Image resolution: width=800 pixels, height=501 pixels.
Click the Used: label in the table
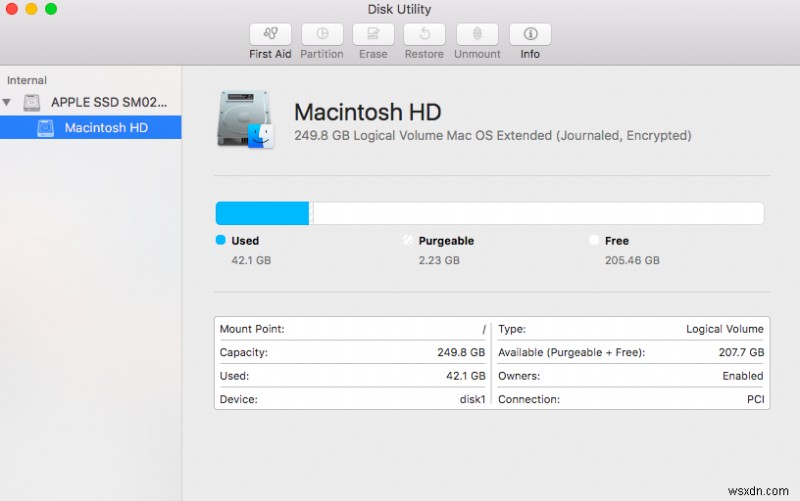(234, 376)
